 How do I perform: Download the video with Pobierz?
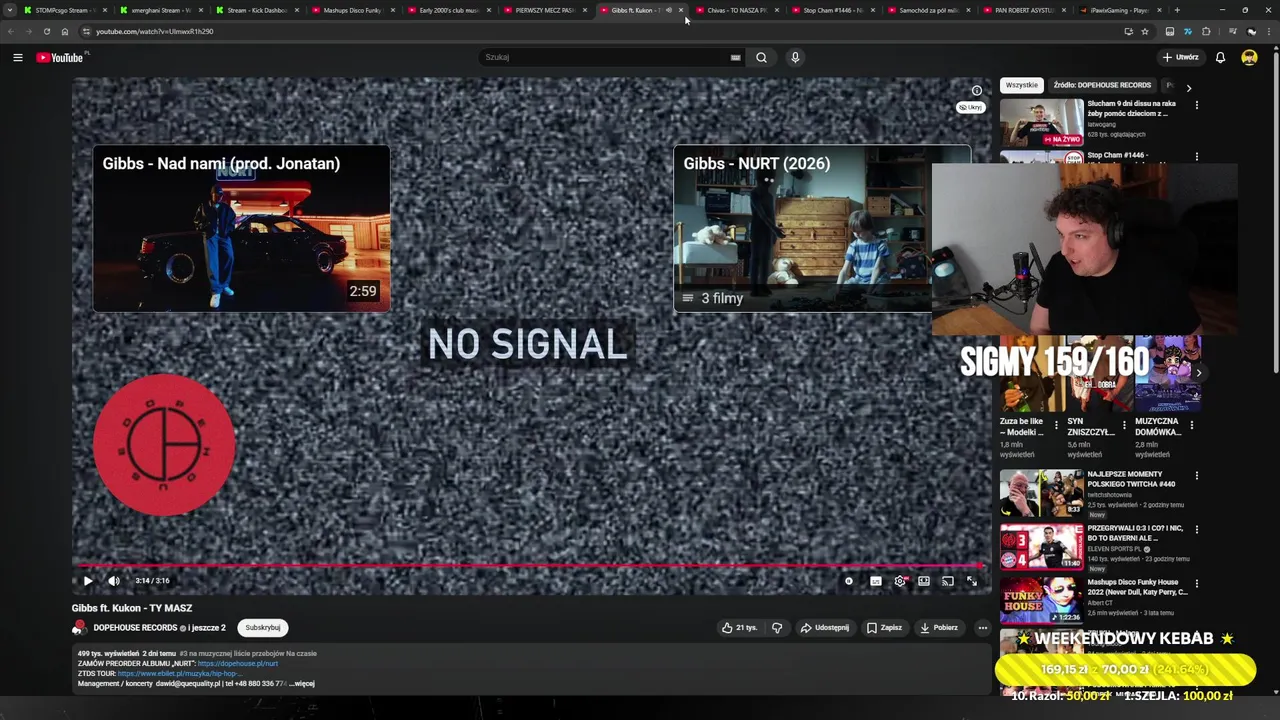(x=939, y=628)
